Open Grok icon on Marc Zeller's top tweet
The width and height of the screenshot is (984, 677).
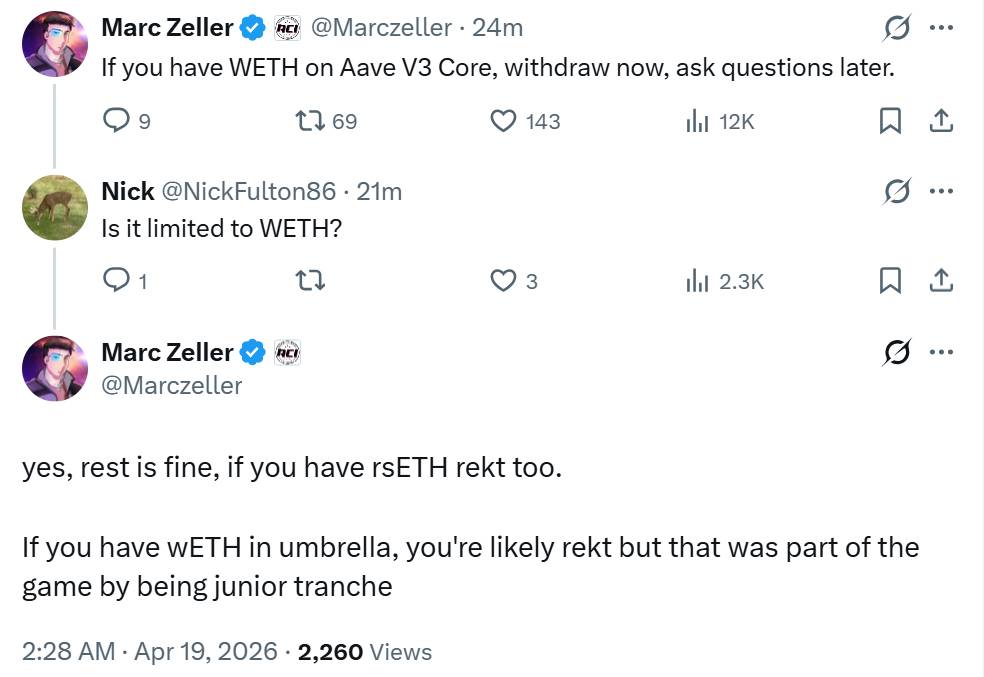coord(897,29)
